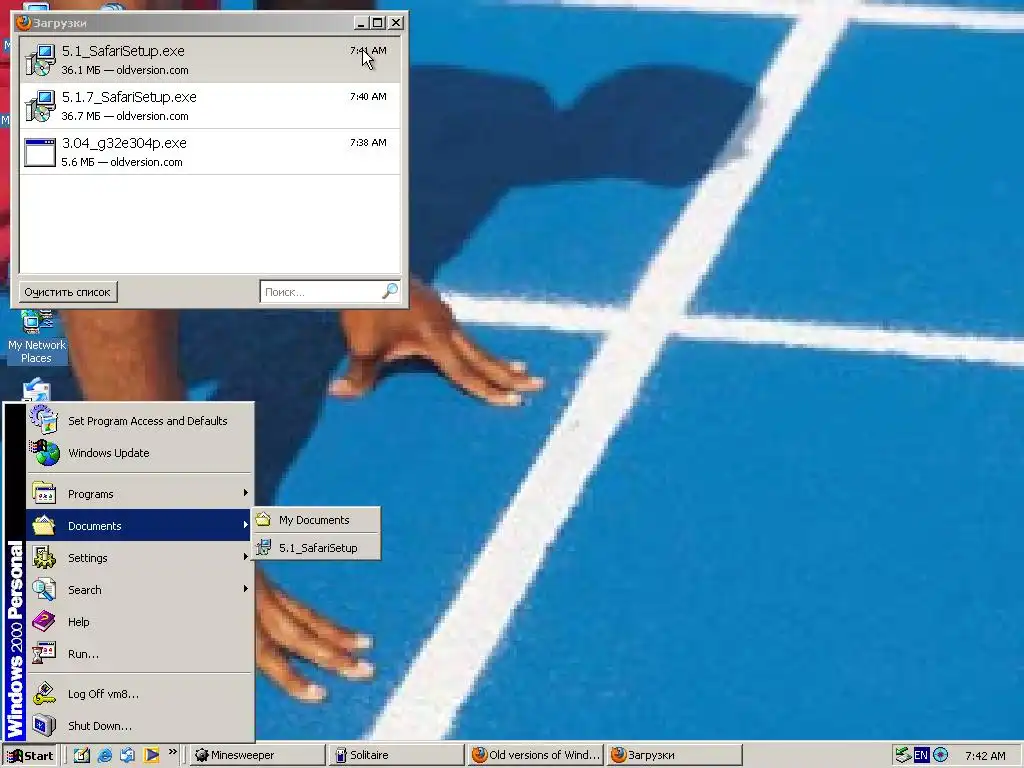1024x768 pixels.
Task: Click the Programs folder icon
Action: coord(44,493)
